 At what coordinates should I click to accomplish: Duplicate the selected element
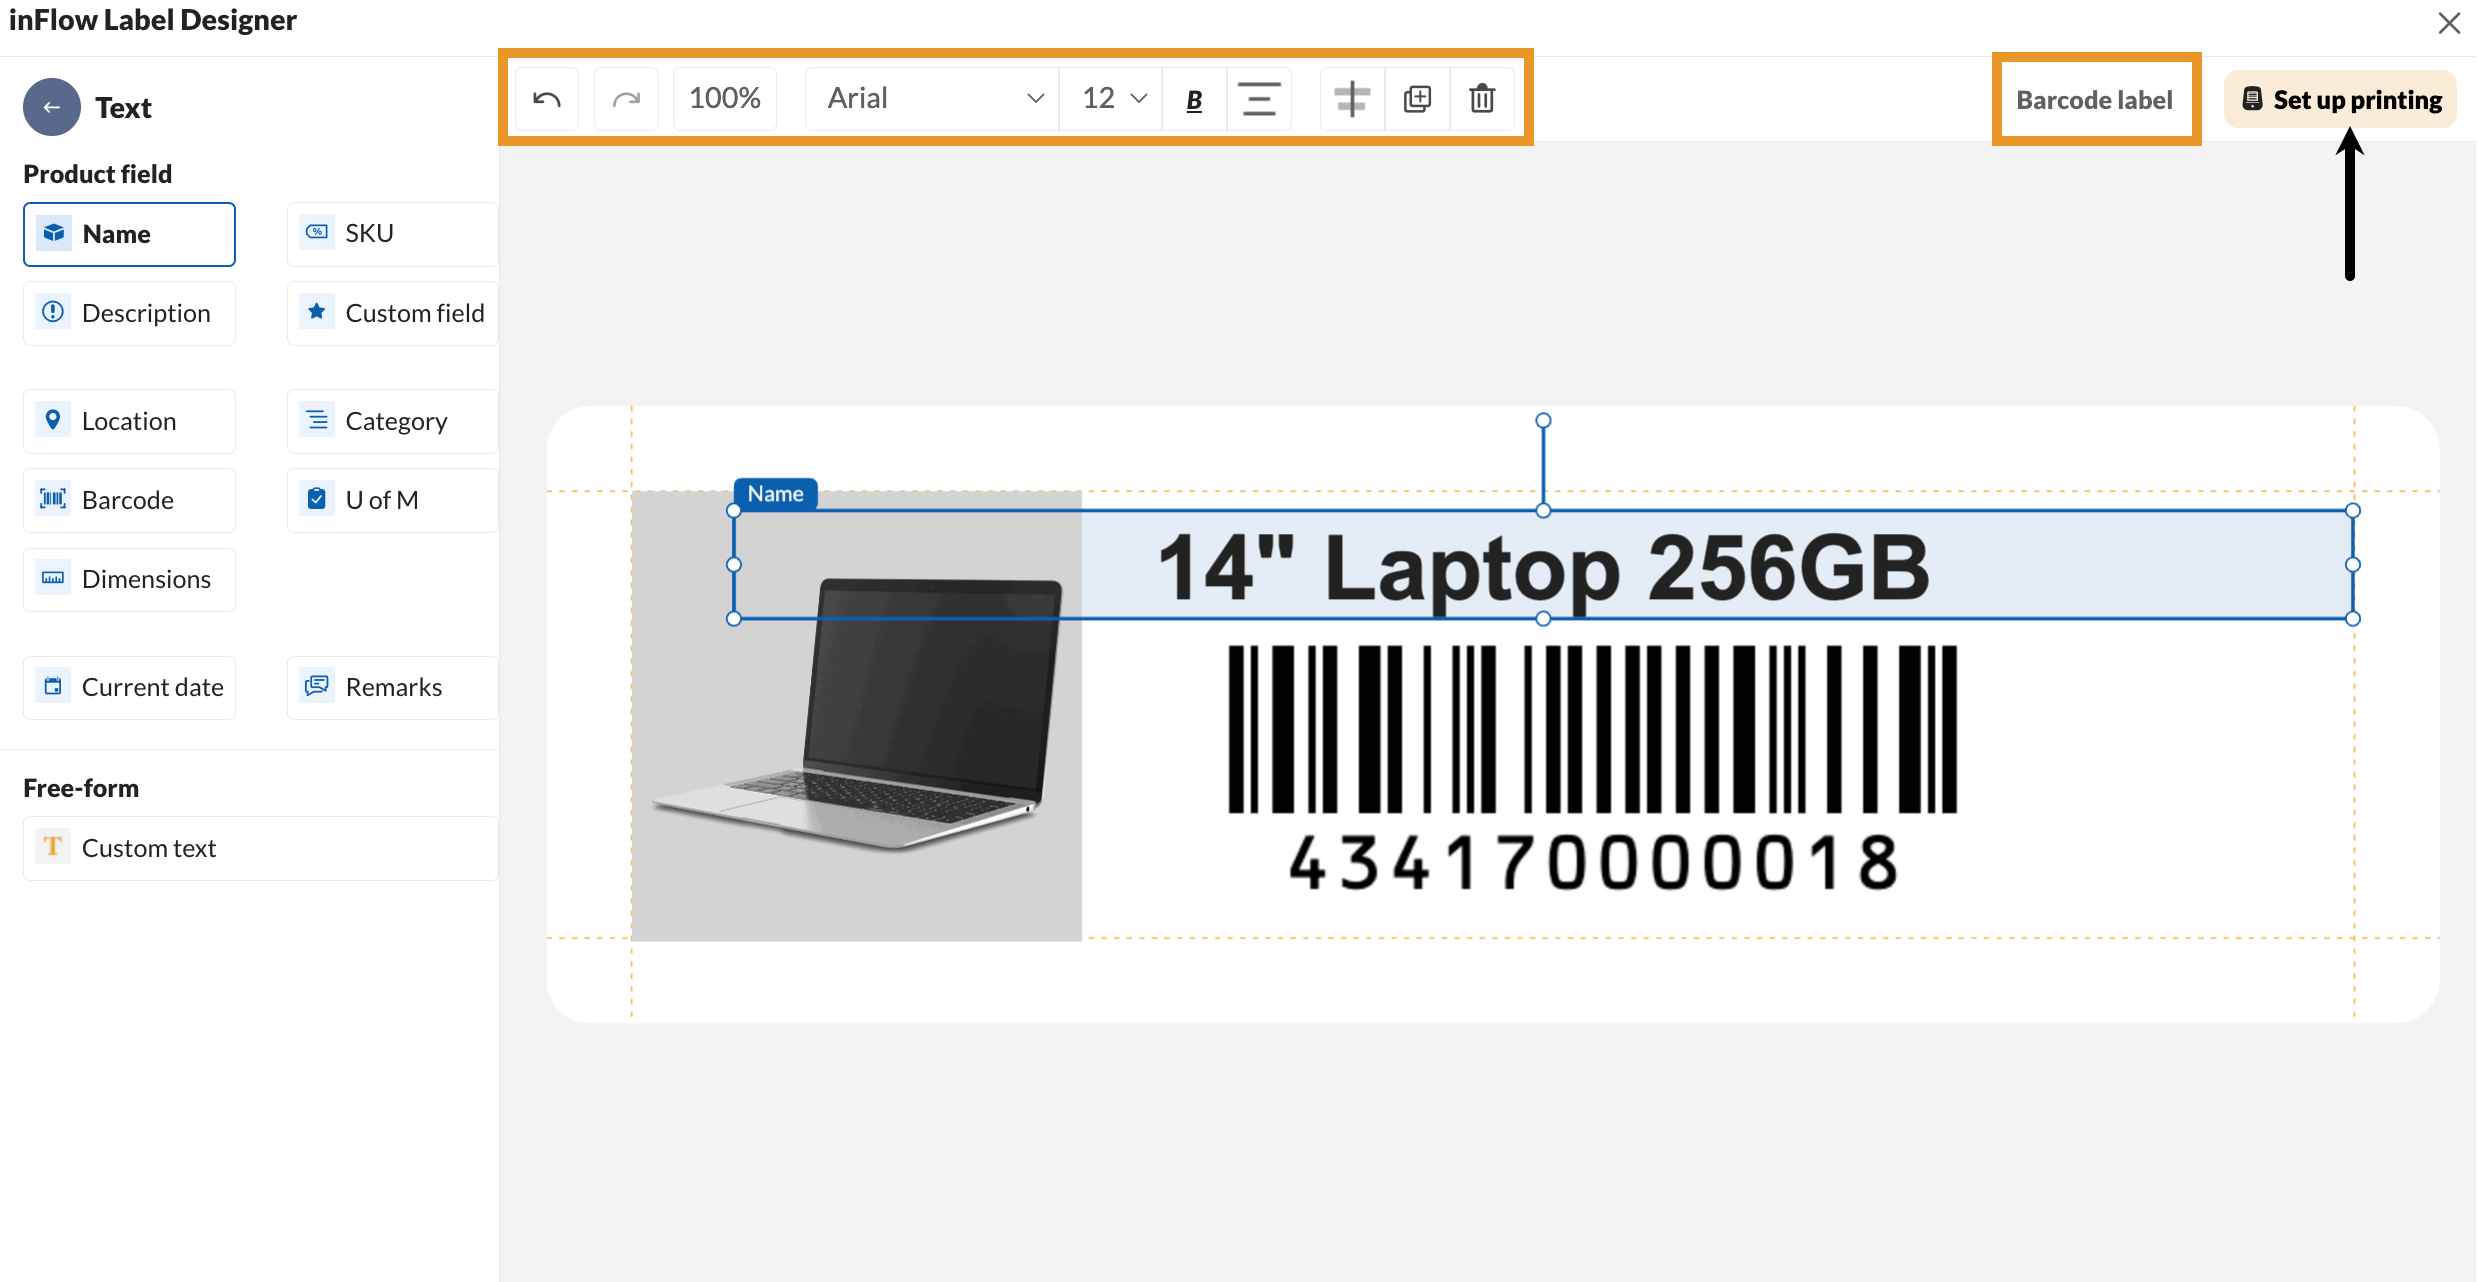point(1417,99)
